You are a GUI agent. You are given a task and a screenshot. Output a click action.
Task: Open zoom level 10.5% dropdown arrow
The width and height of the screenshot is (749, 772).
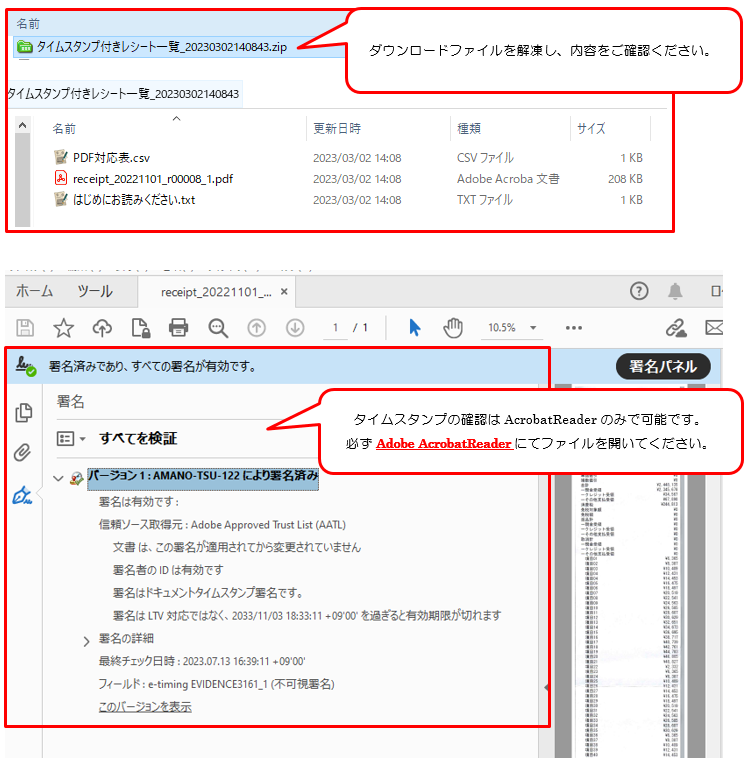click(x=533, y=328)
